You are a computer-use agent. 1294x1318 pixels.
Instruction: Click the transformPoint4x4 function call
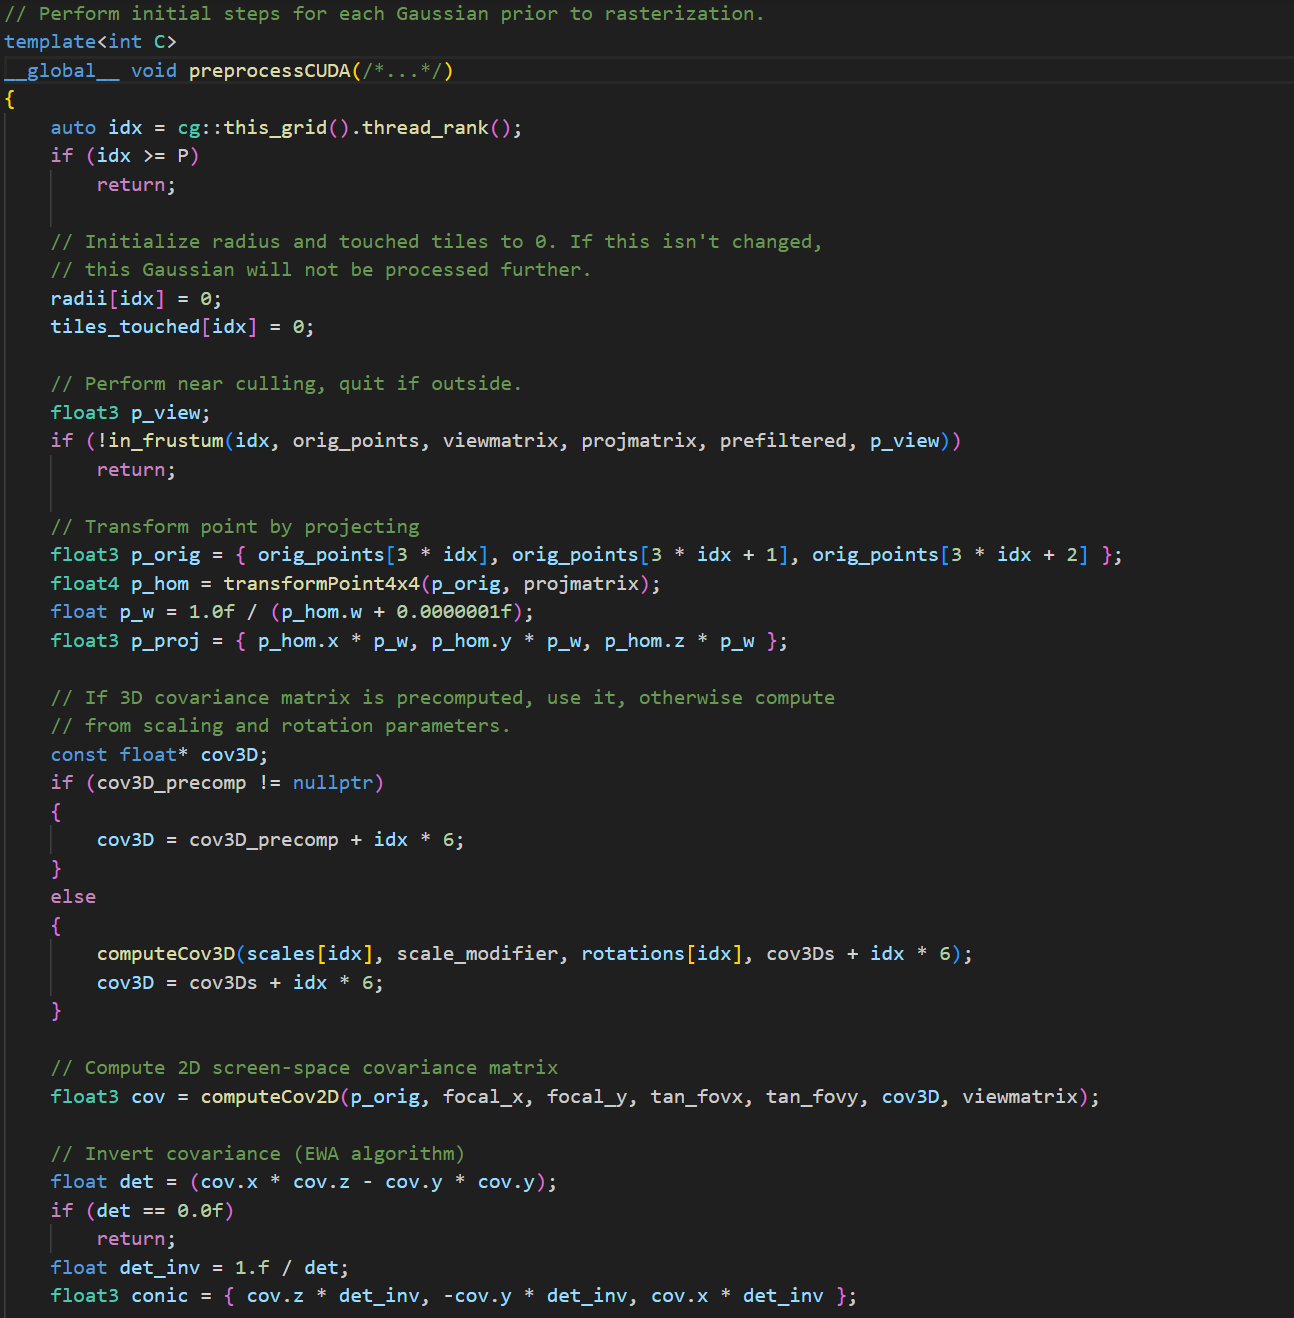pyautogui.click(x=322, y=584)
